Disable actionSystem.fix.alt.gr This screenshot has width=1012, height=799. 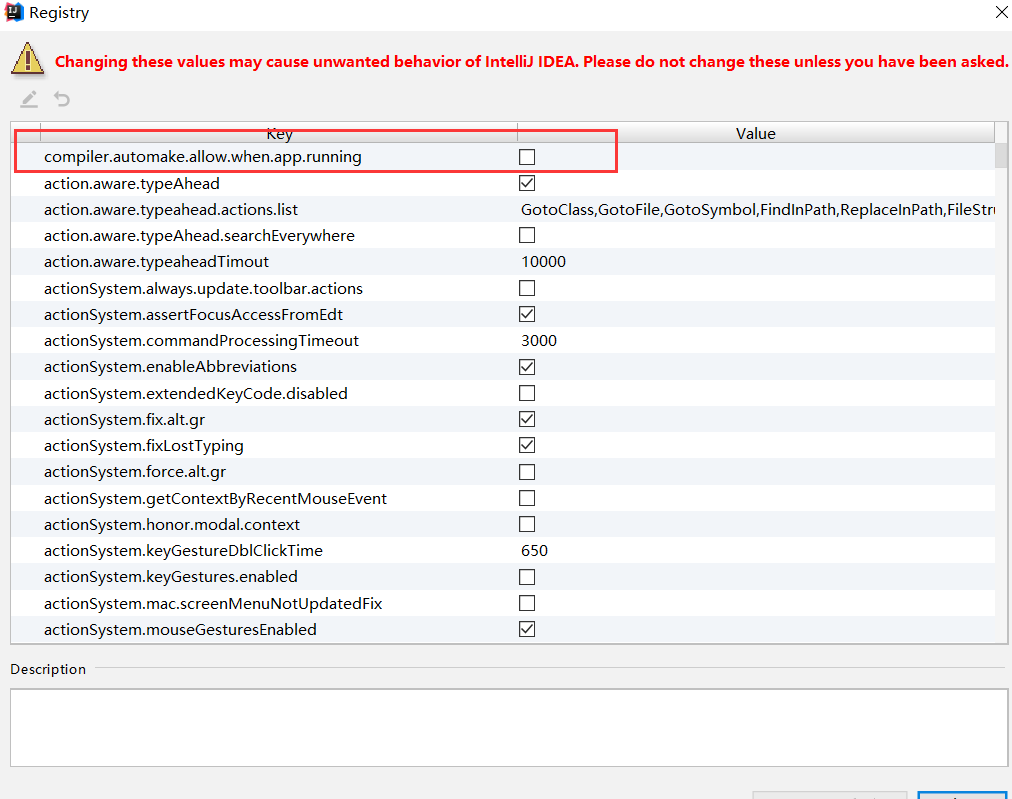pos(527,419)
